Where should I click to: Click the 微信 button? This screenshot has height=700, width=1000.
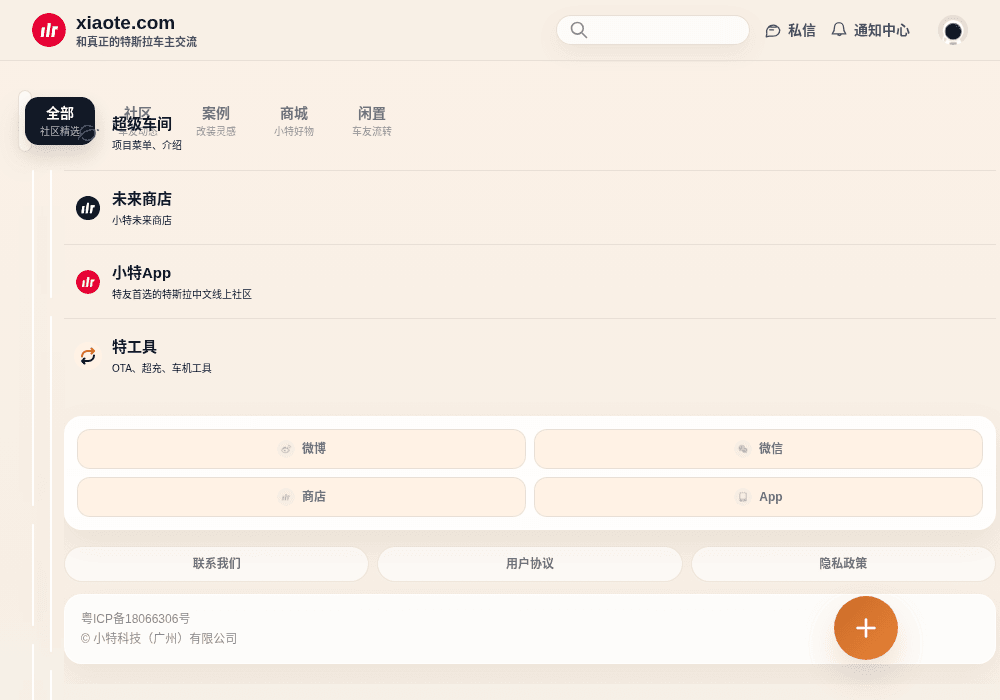tap(758, 449)
